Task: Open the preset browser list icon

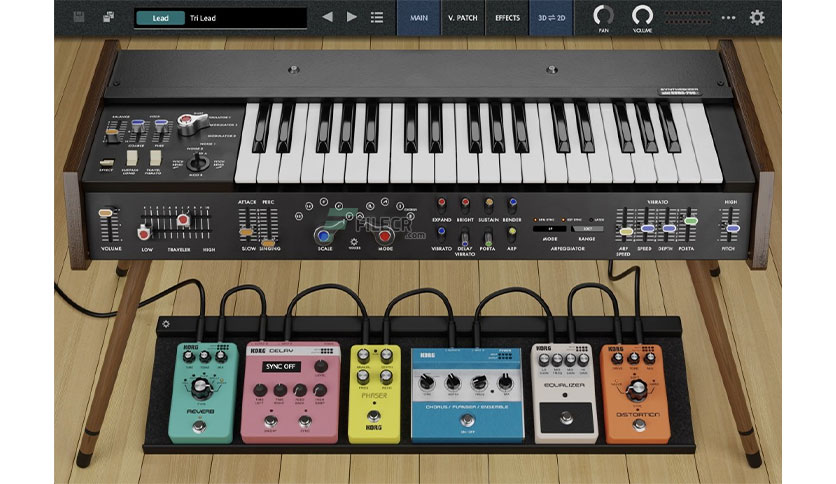Action: tap(377, 18)
